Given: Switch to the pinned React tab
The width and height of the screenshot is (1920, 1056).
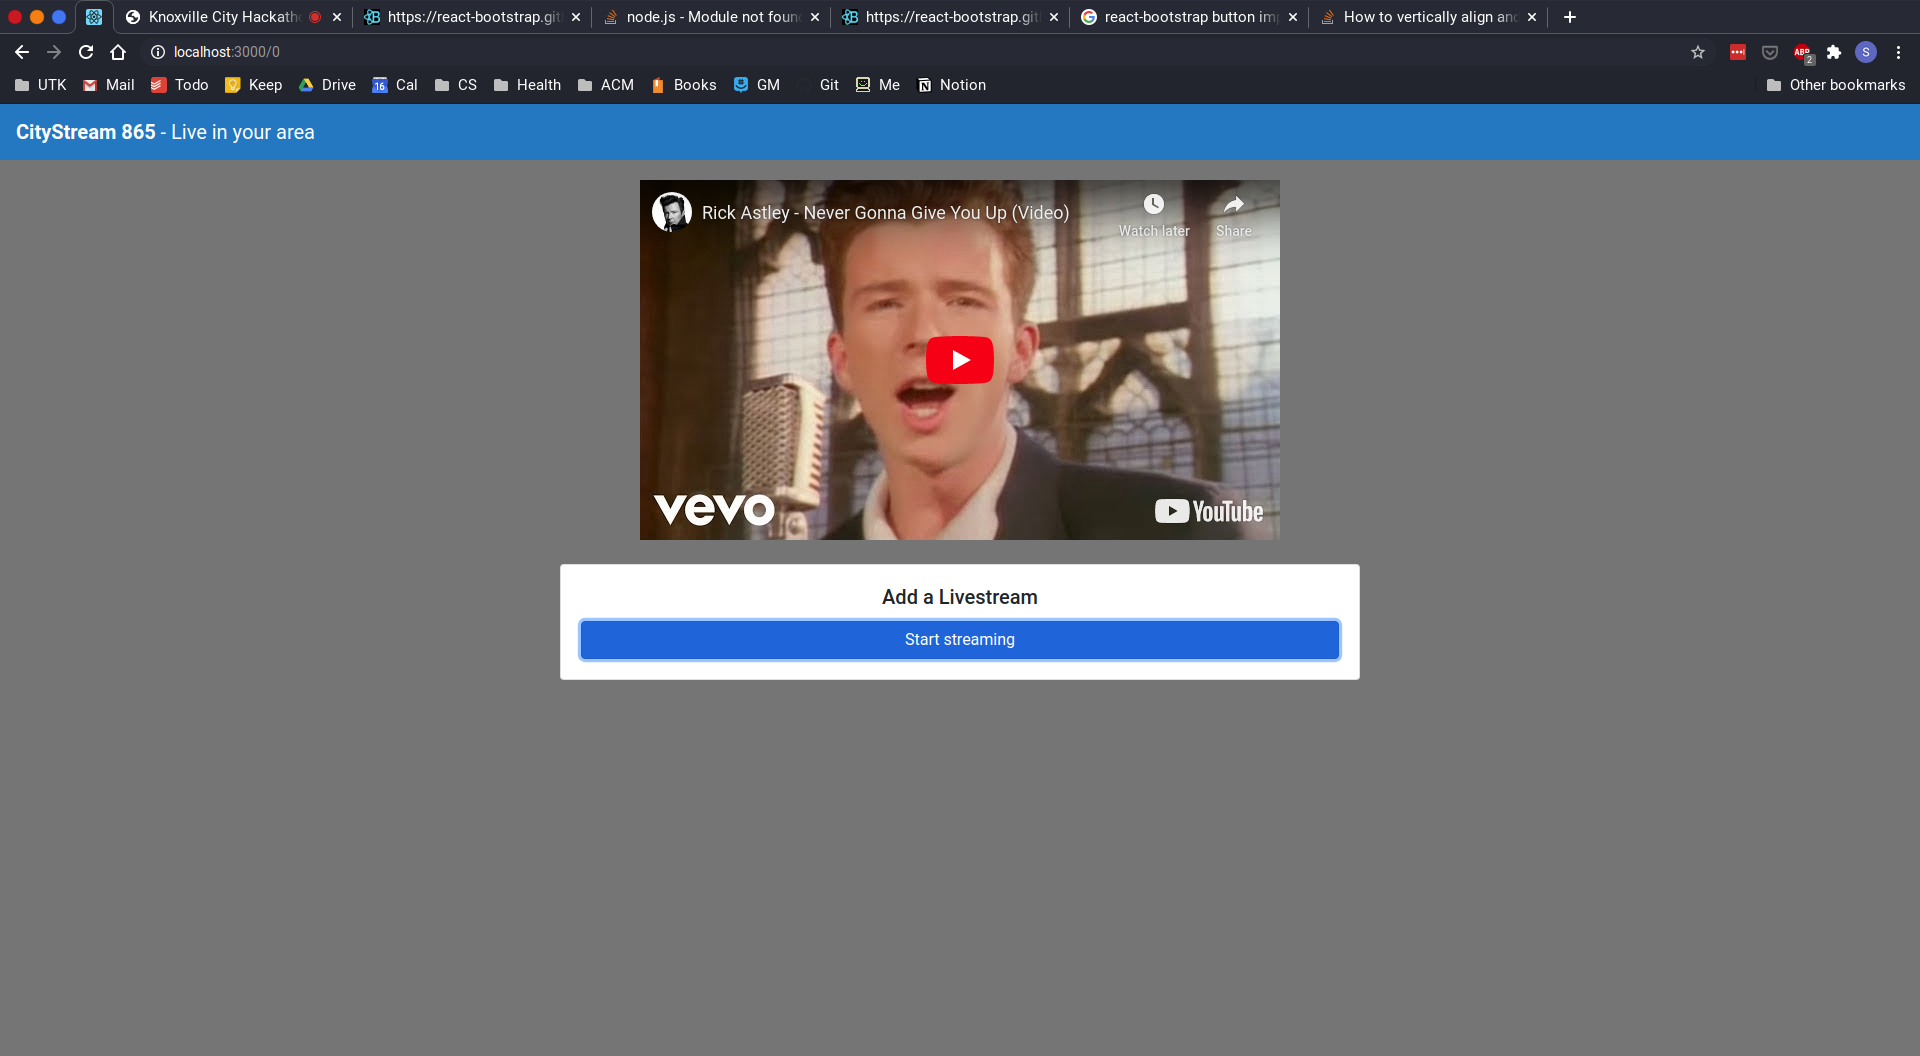Looking at the screenshot, I should 94,17.
